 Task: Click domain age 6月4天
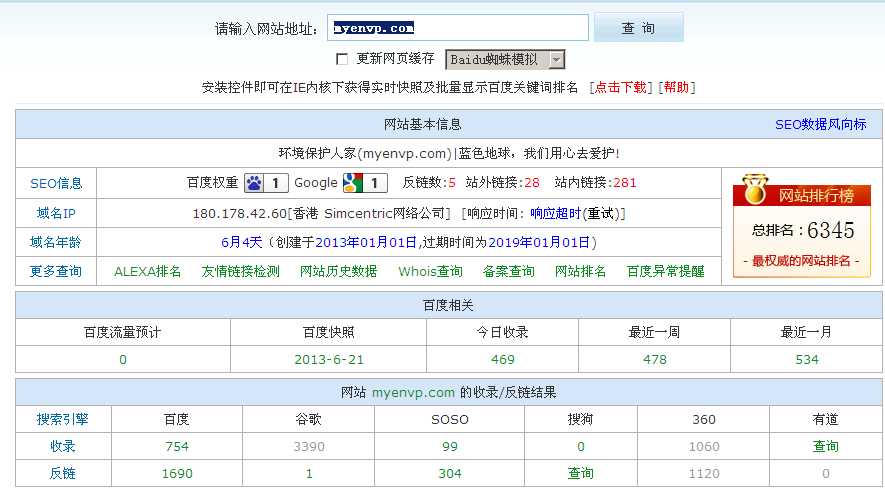point(242,242)
